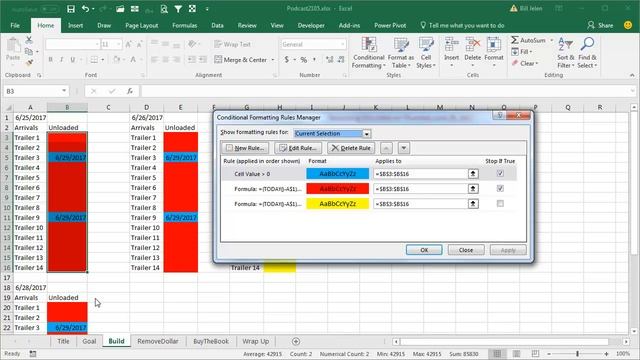The height and width of the screenshot is (360, 640).
Task: Click the AutoSum sigma icon
Action: 515,40
